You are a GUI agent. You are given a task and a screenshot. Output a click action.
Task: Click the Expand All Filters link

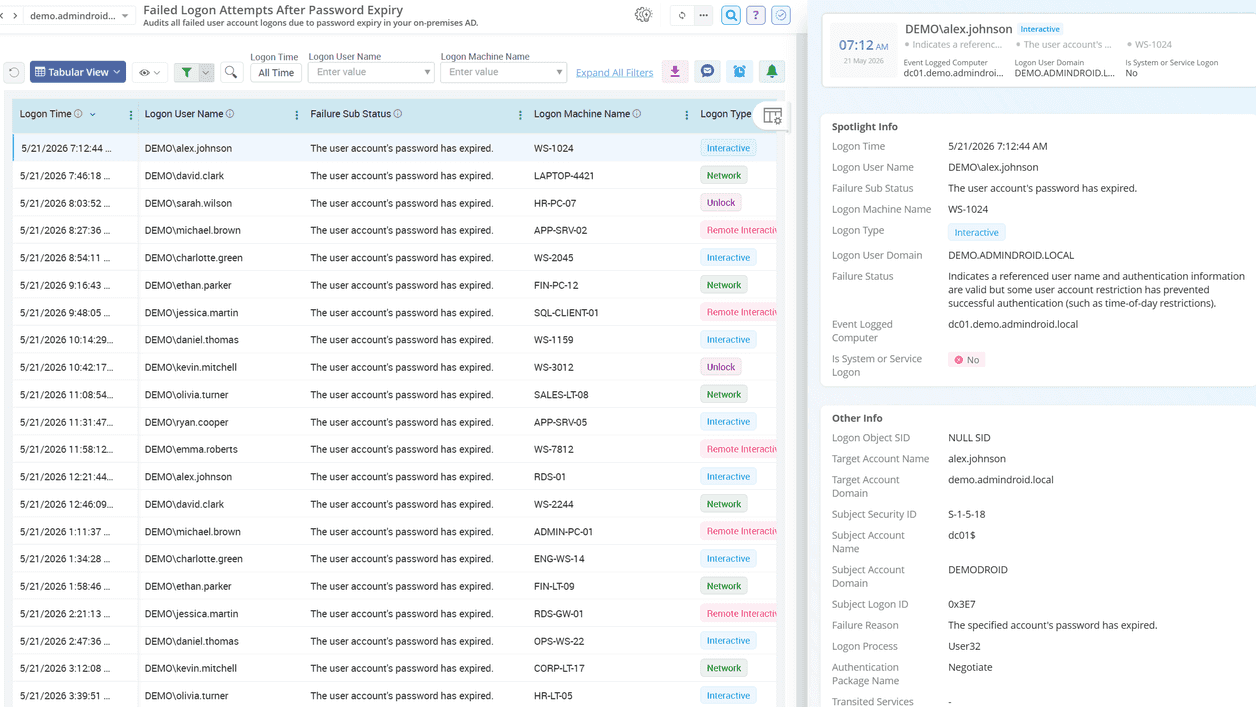[614, 73]
